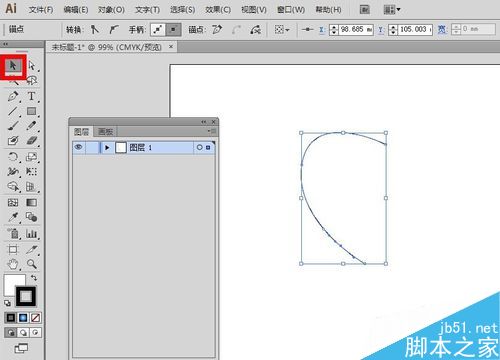Viewport: 500px width, 360px height.
Task: Select the Width tool
Action: (13, 172)
